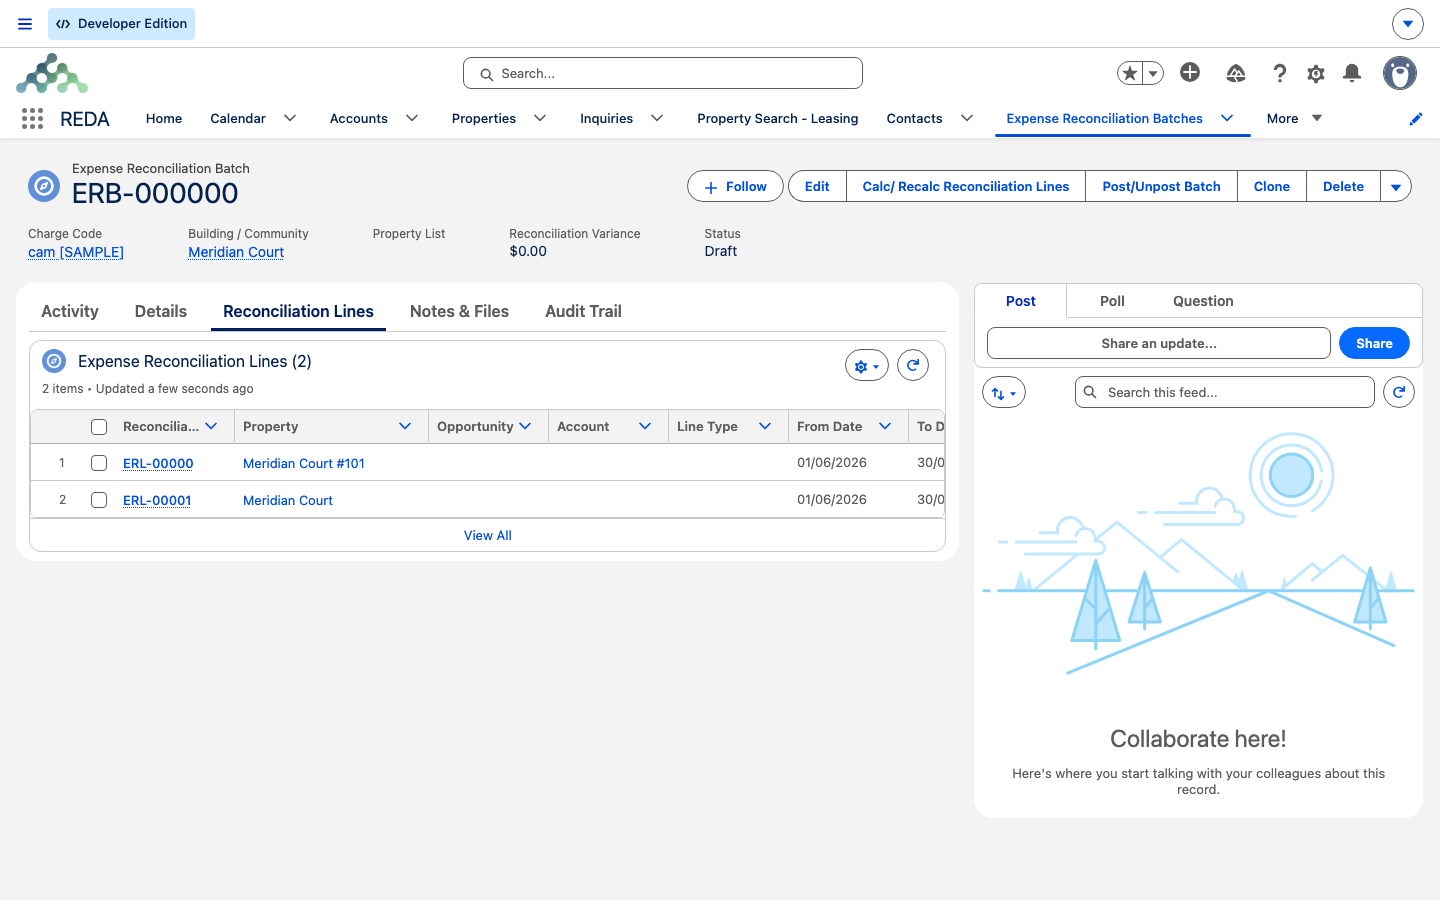Expand the Properties nav dropdown chevron

[x=540, y=118]
